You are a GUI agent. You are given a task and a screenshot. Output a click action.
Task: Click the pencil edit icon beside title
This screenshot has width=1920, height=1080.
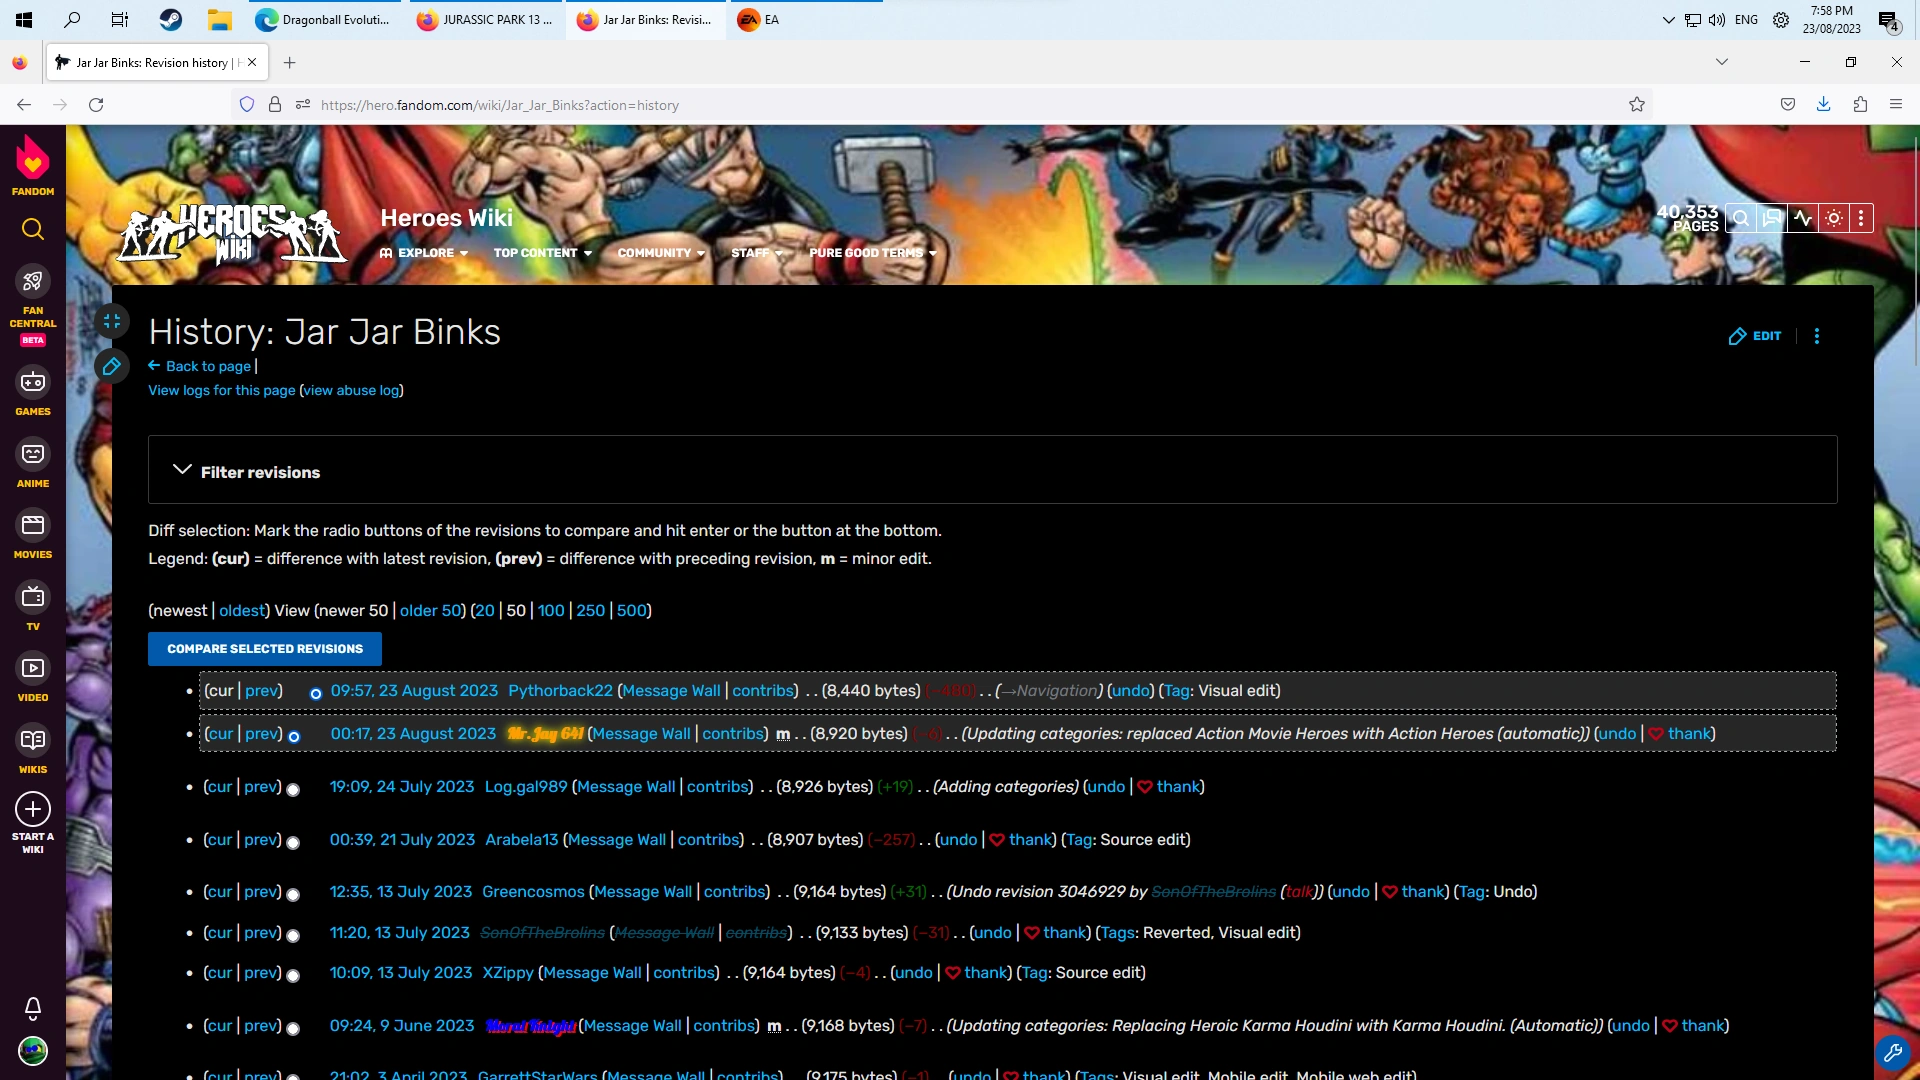[112, 366]
